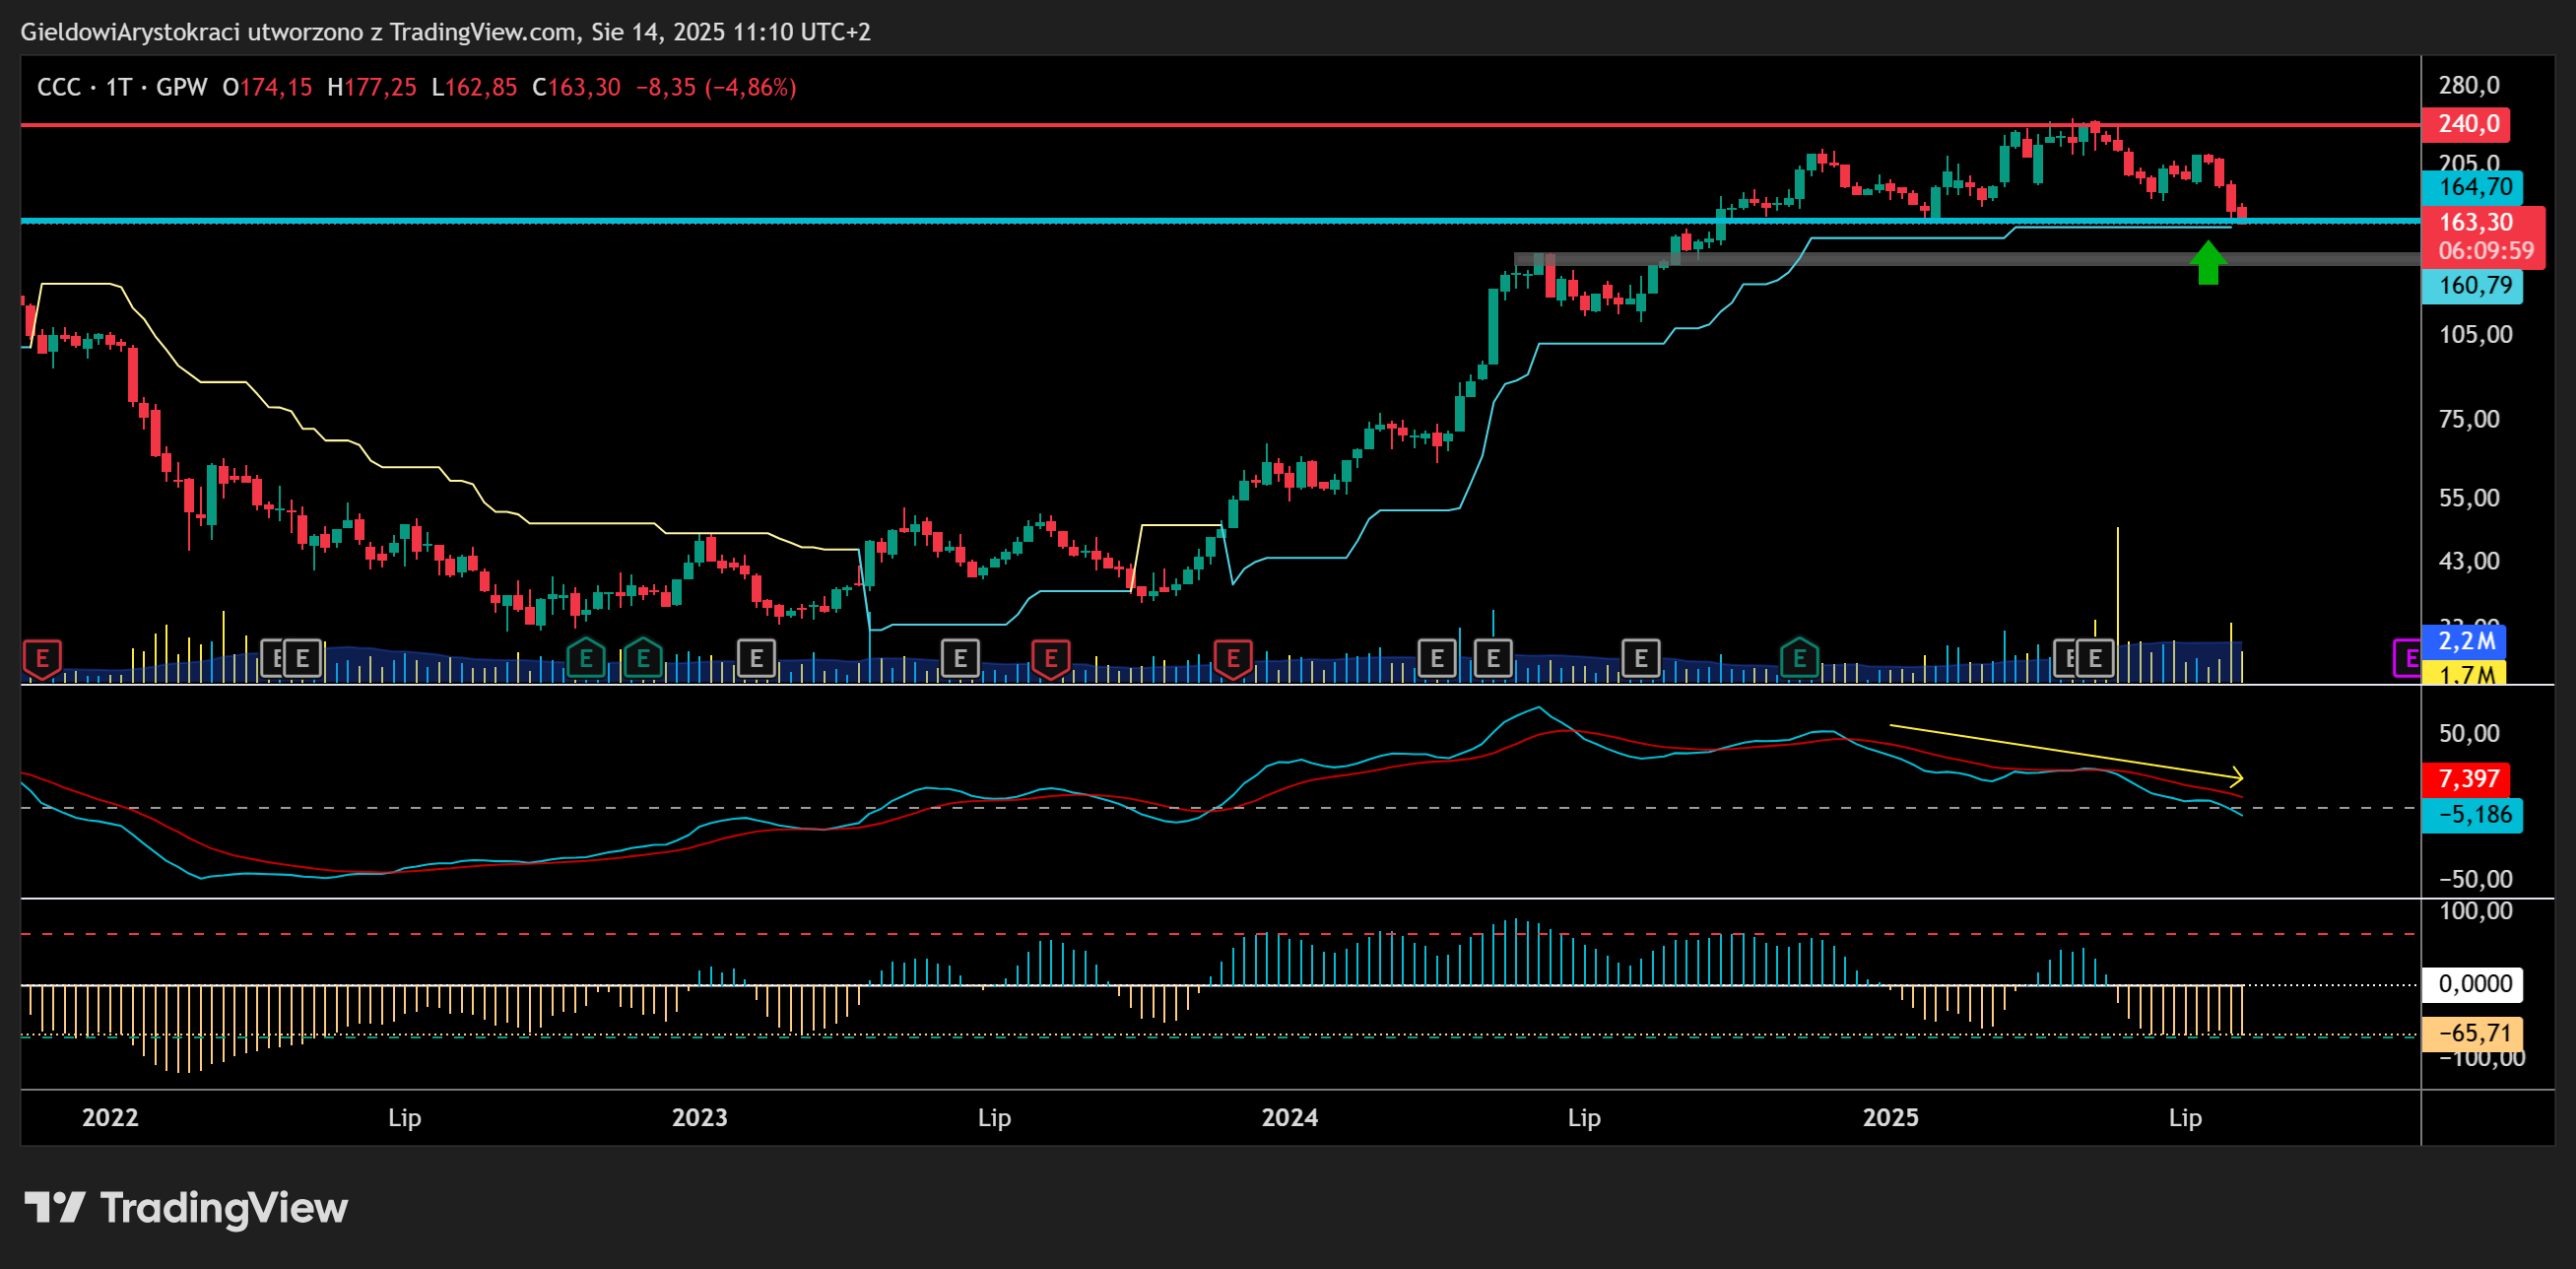Click the 163,30 last price label
Screen dimensions: 2576x1269
point(2475,222)
